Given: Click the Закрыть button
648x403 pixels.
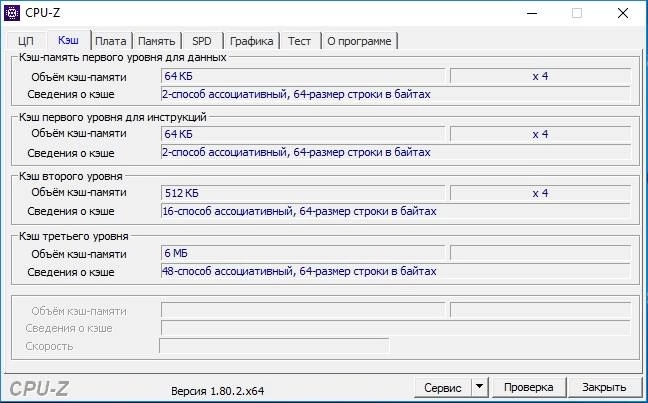Looking at the screenshot, I should [604, 387].
